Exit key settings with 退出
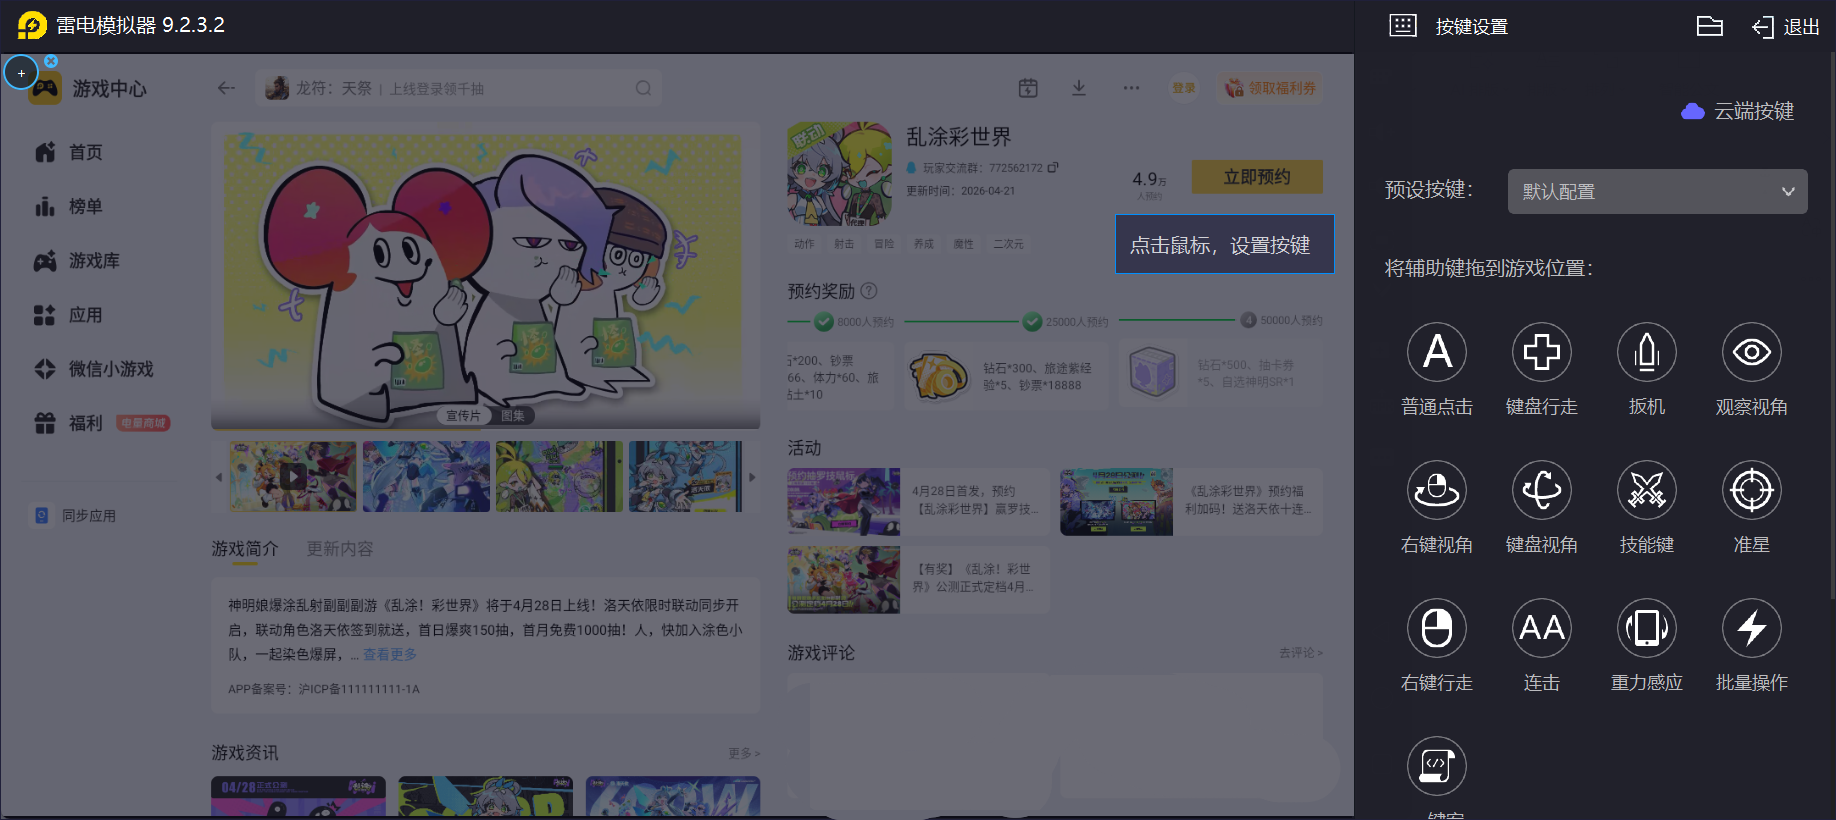The width and height of the screenshot is (1836, 820). pos(1786,27)
